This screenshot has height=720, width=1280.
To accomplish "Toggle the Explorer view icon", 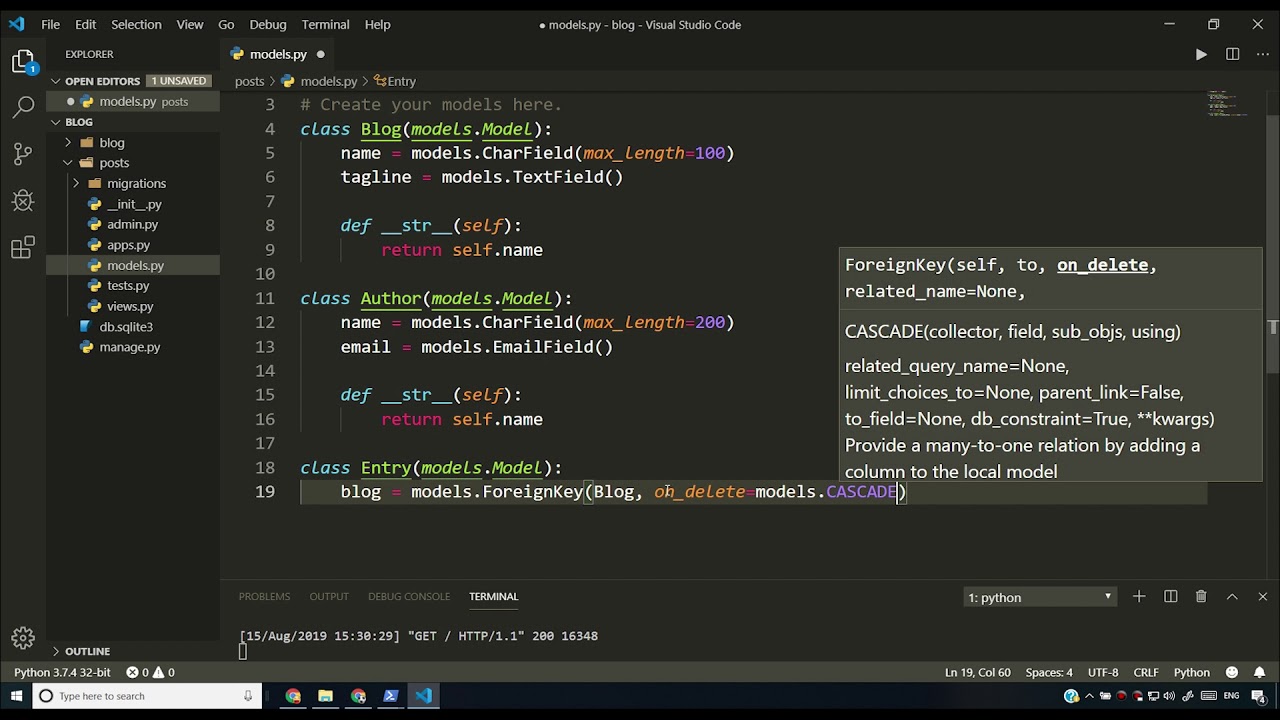I will point(23,62).
